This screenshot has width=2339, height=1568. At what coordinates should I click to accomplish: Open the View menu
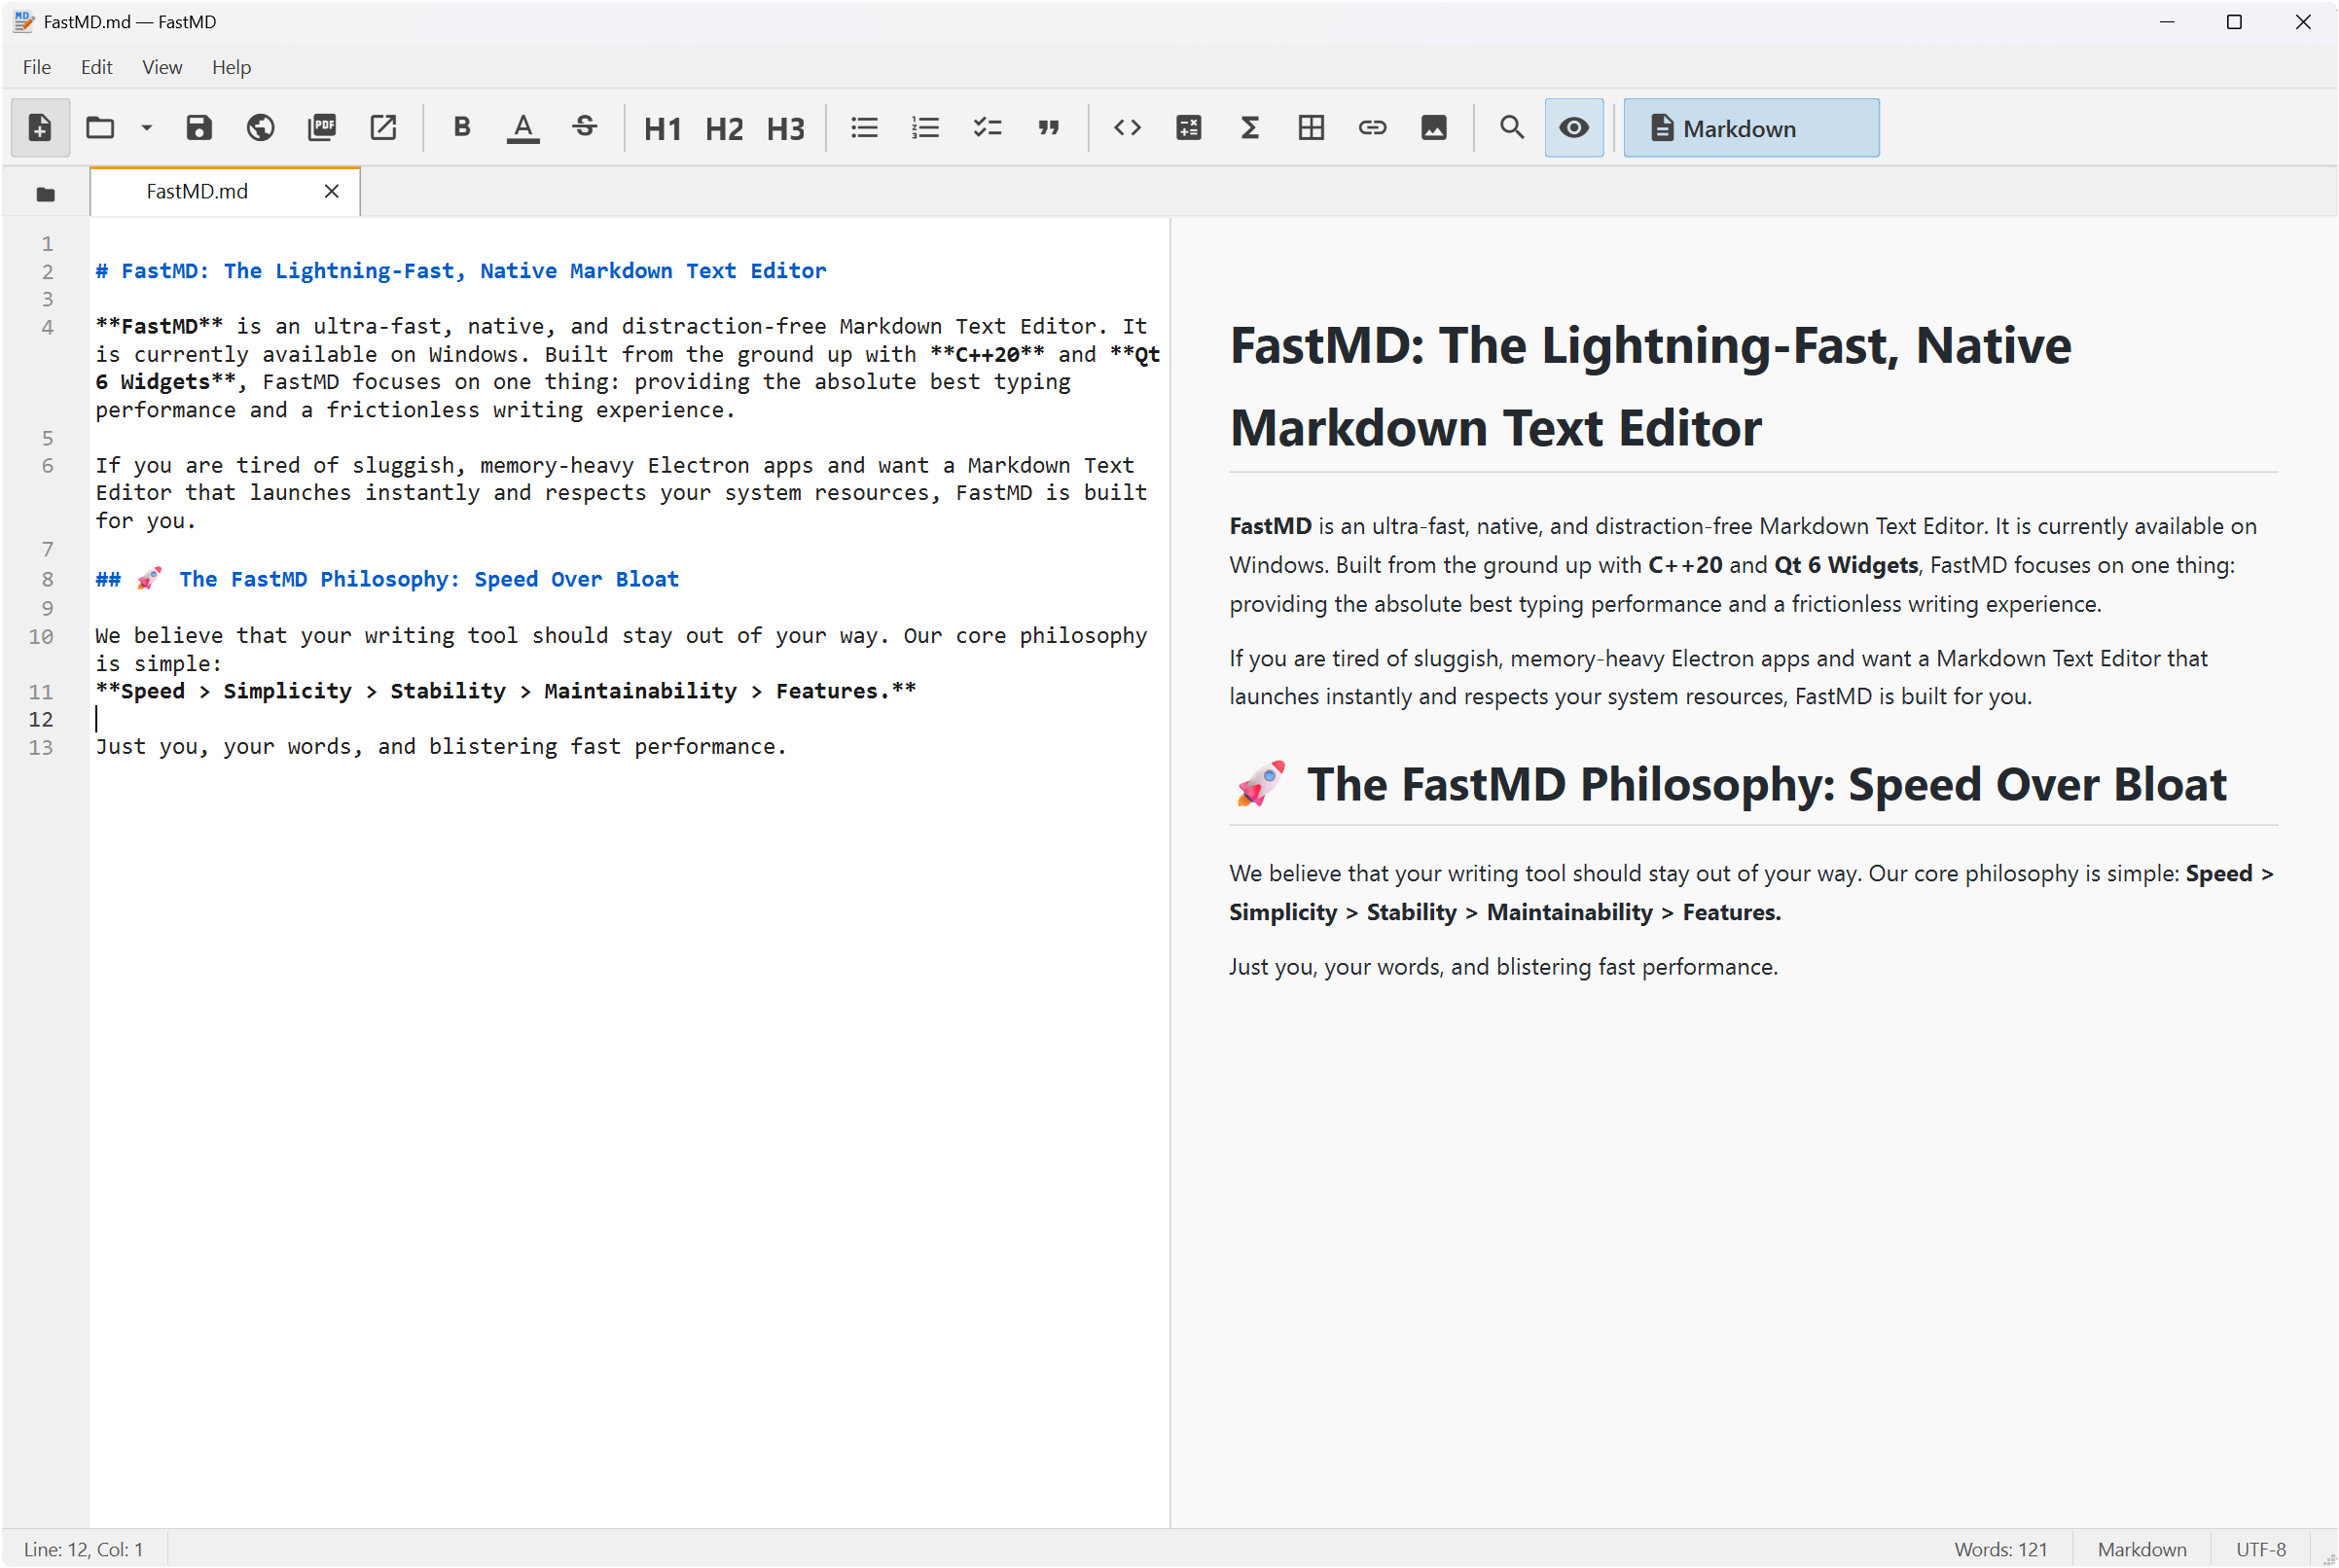click(162, 67)
